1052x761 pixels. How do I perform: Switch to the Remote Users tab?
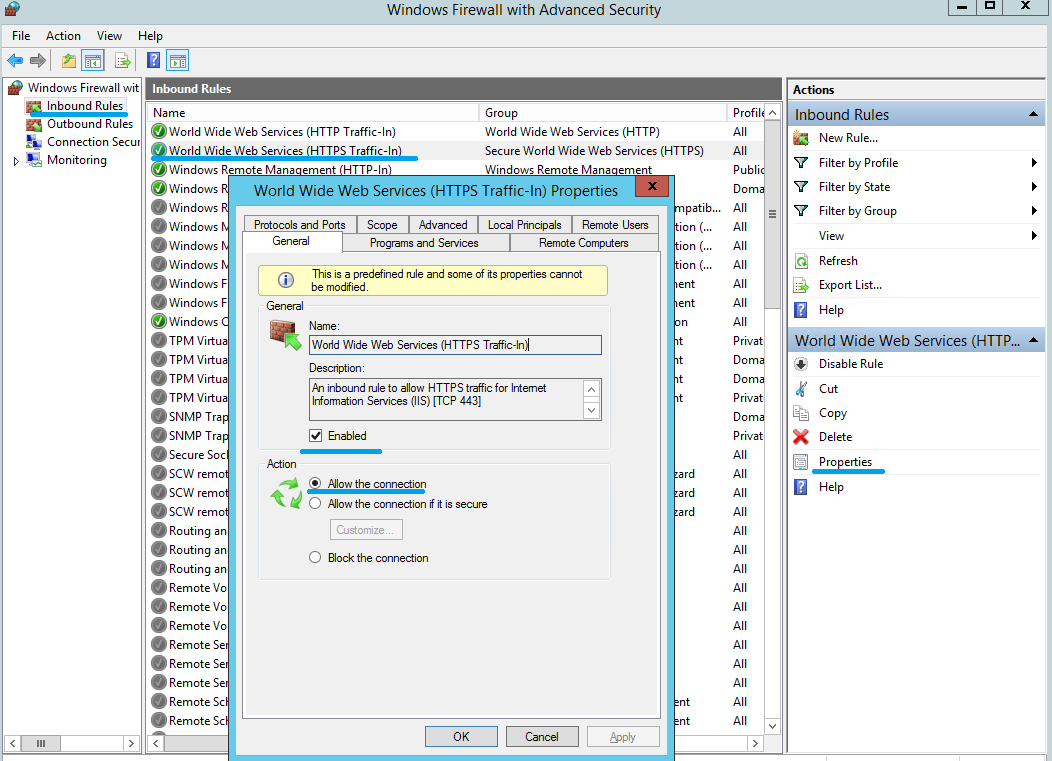click(x=615, y=225)
